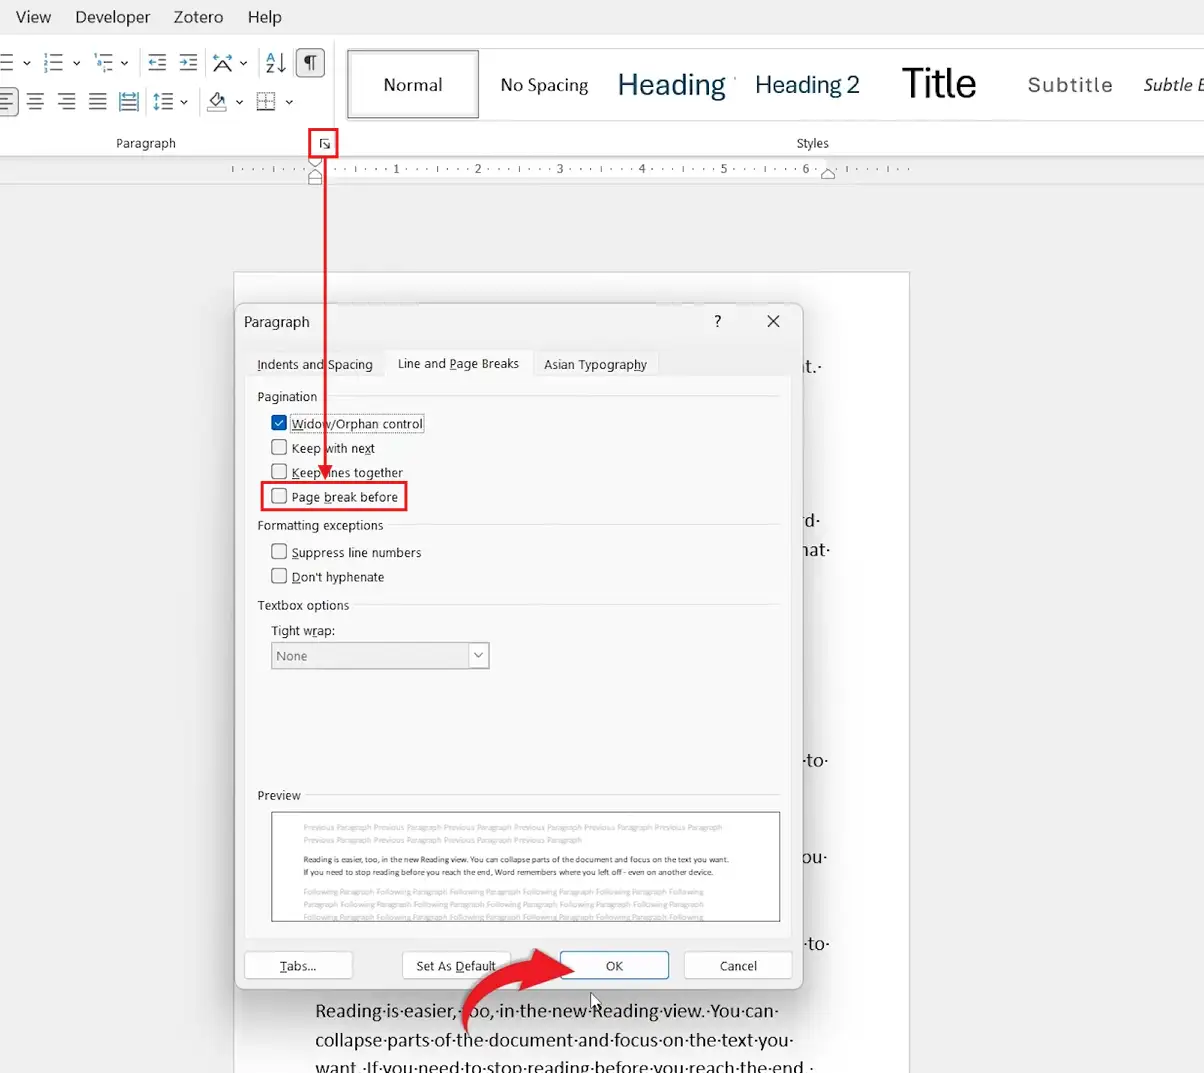Click the Numbering list icon
Screen dimensions: 1204x1073
54,63
